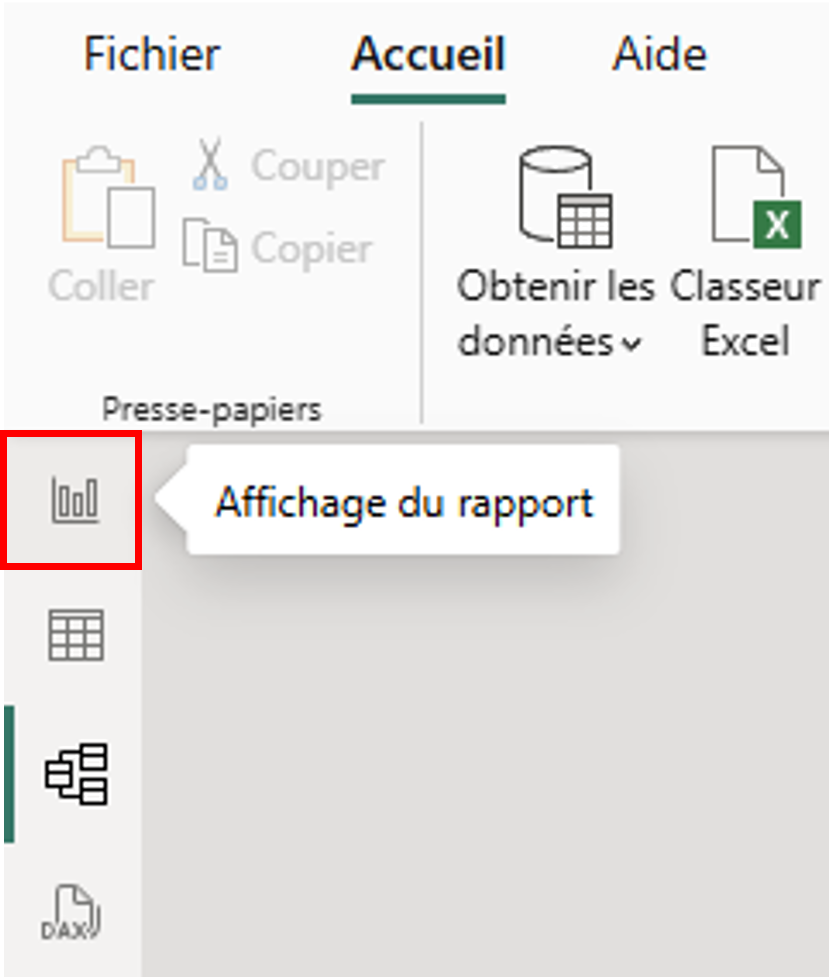
Task: Click the Affichage du rapport tooltip
Action: [404, 502]
